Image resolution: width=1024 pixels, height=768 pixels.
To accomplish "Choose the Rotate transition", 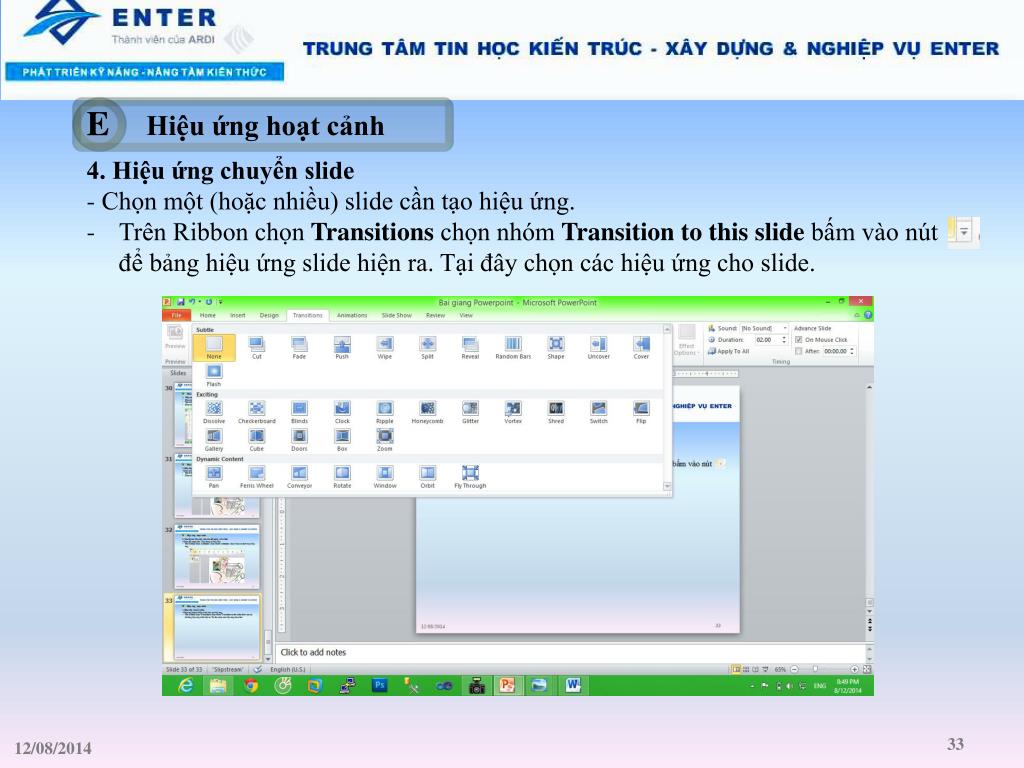I will pyautogui.click(x=342, y=477).
